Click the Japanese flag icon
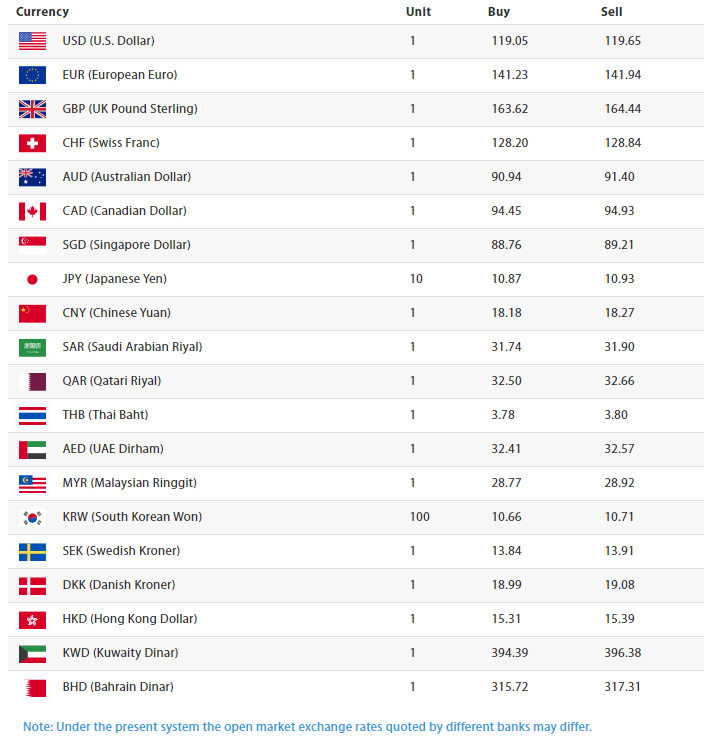 32,280
